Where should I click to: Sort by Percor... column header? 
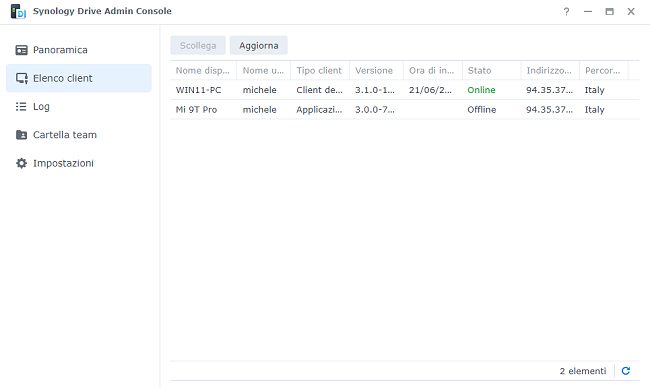tap(604, 70)
